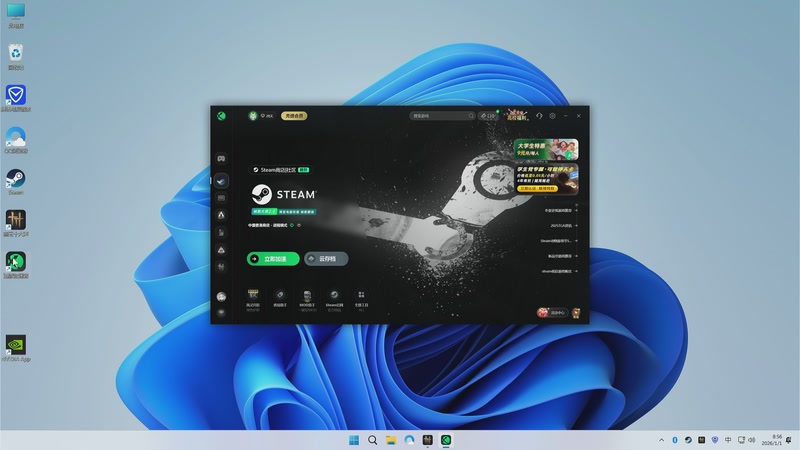Expand the third right-list item starting with Steam
Screen dimensions: 800x450
[x=559, y=241]
